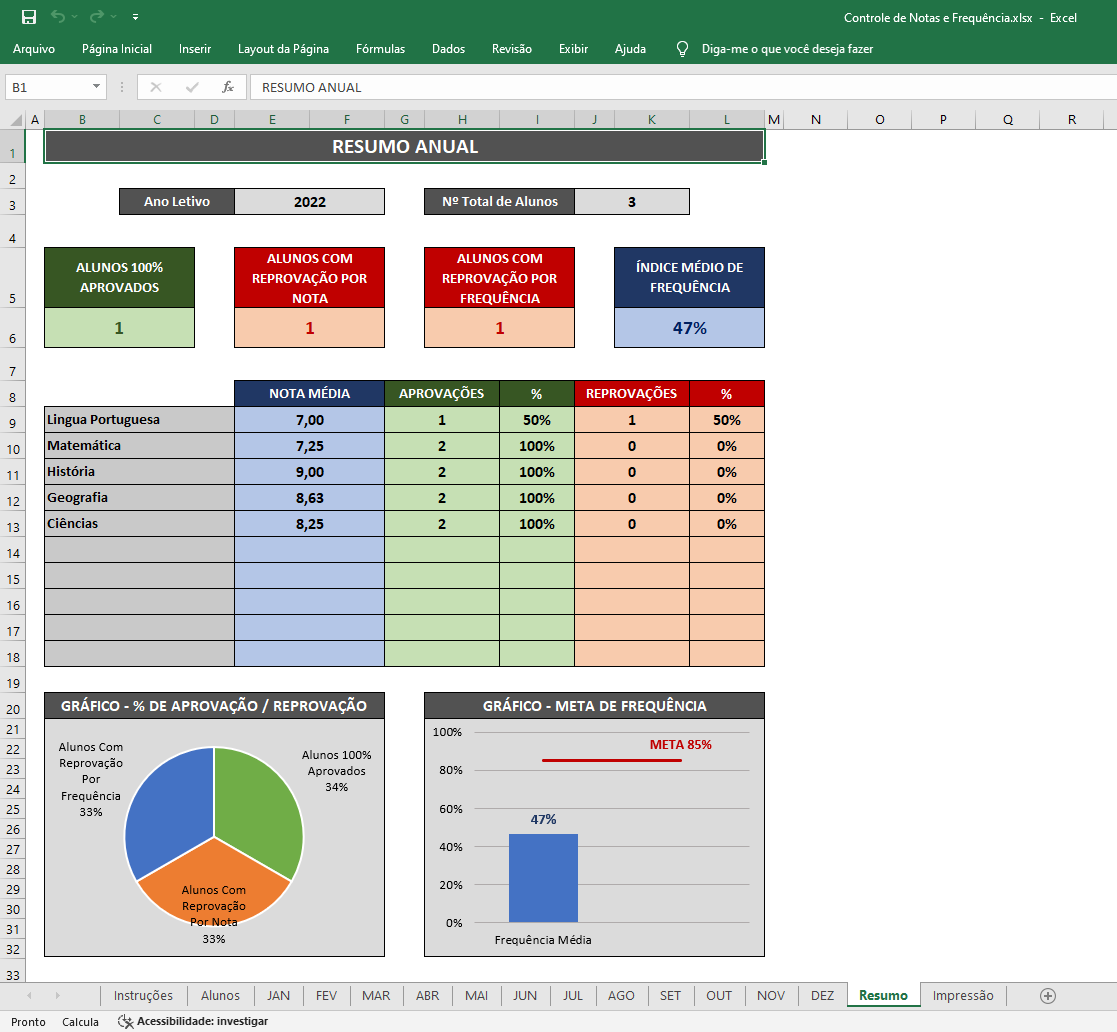The width and height of the screenshot is (1117, 1032).
Task: Expand the Name Box dropdown arrow
Action: 96,87
